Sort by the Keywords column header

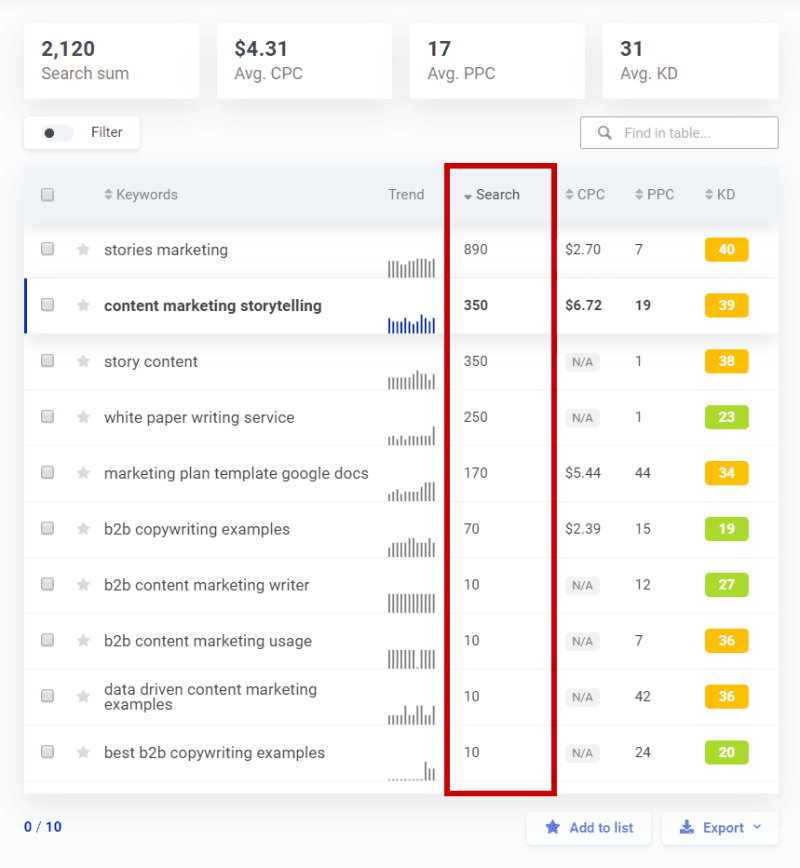pos(141,195)
